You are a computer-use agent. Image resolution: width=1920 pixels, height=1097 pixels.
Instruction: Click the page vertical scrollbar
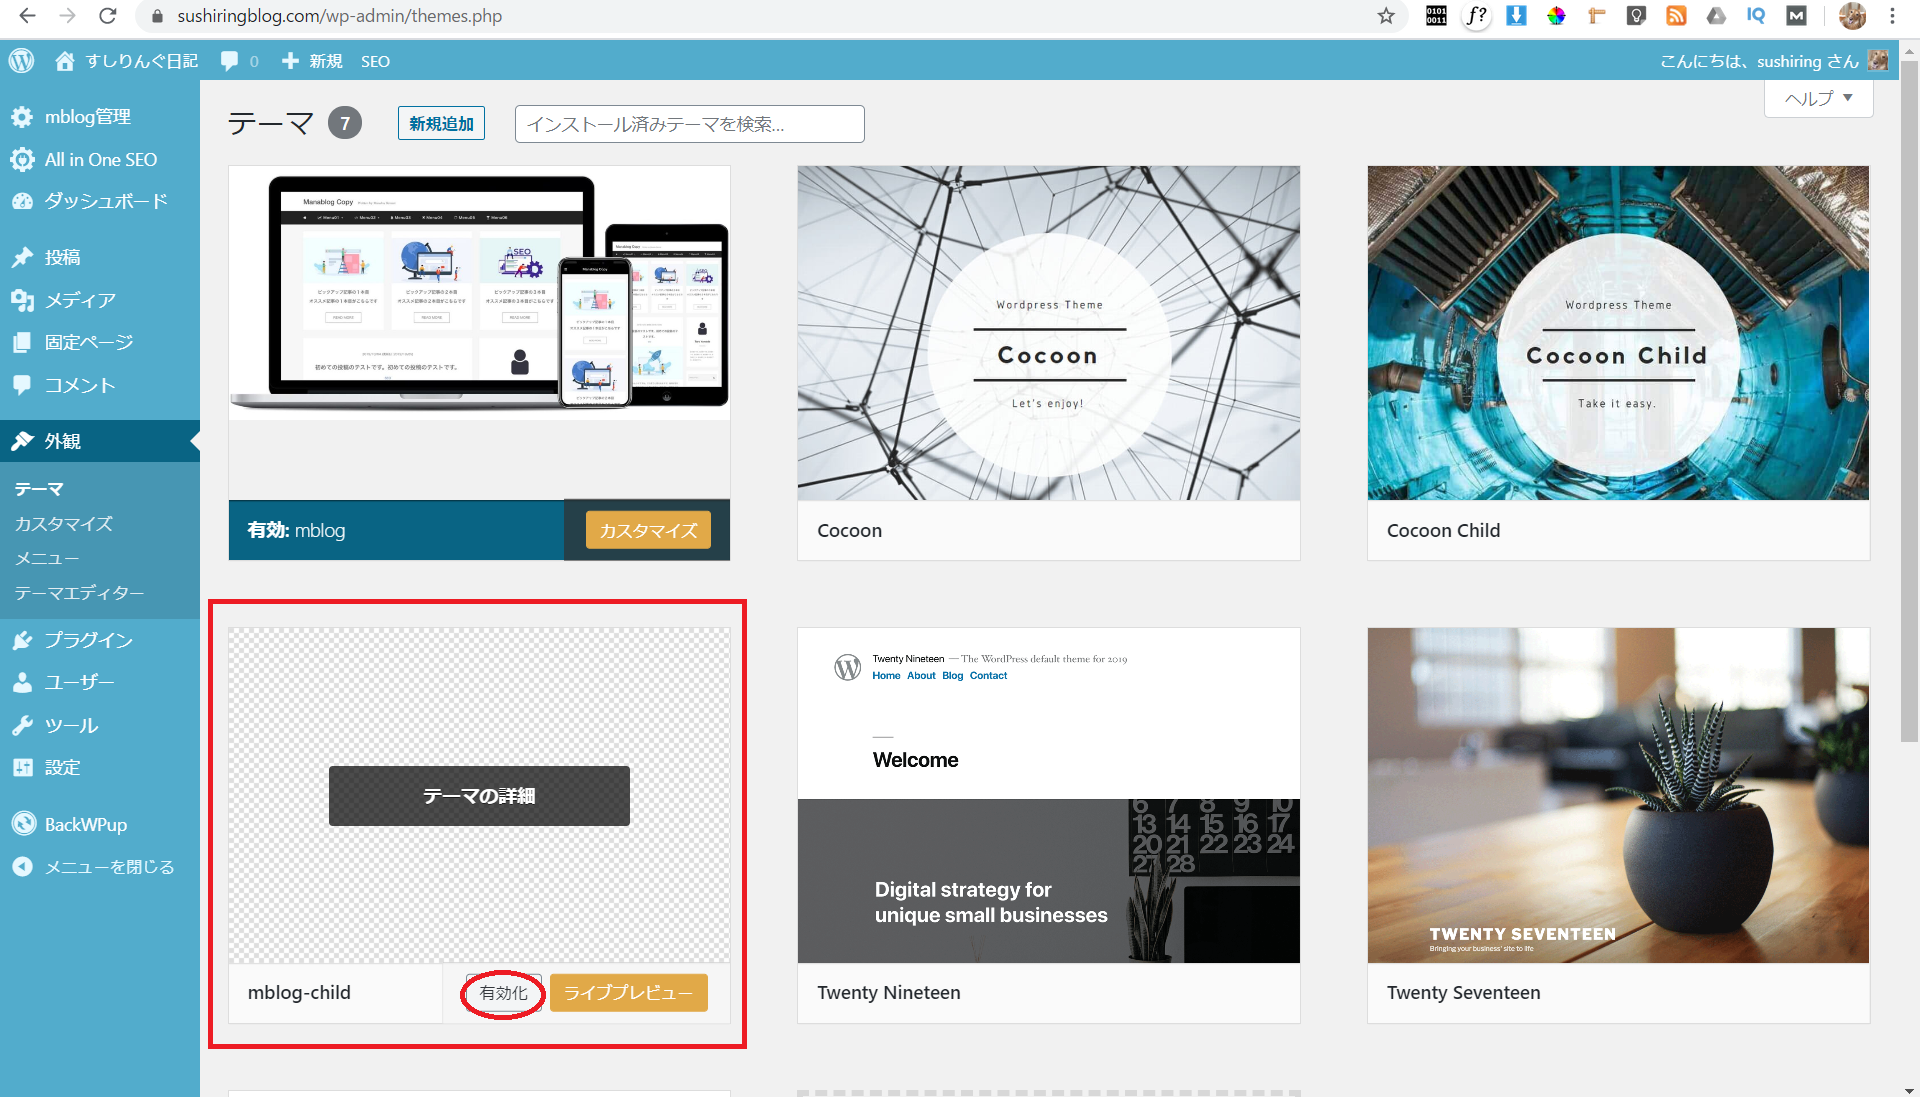(1910, 400)
